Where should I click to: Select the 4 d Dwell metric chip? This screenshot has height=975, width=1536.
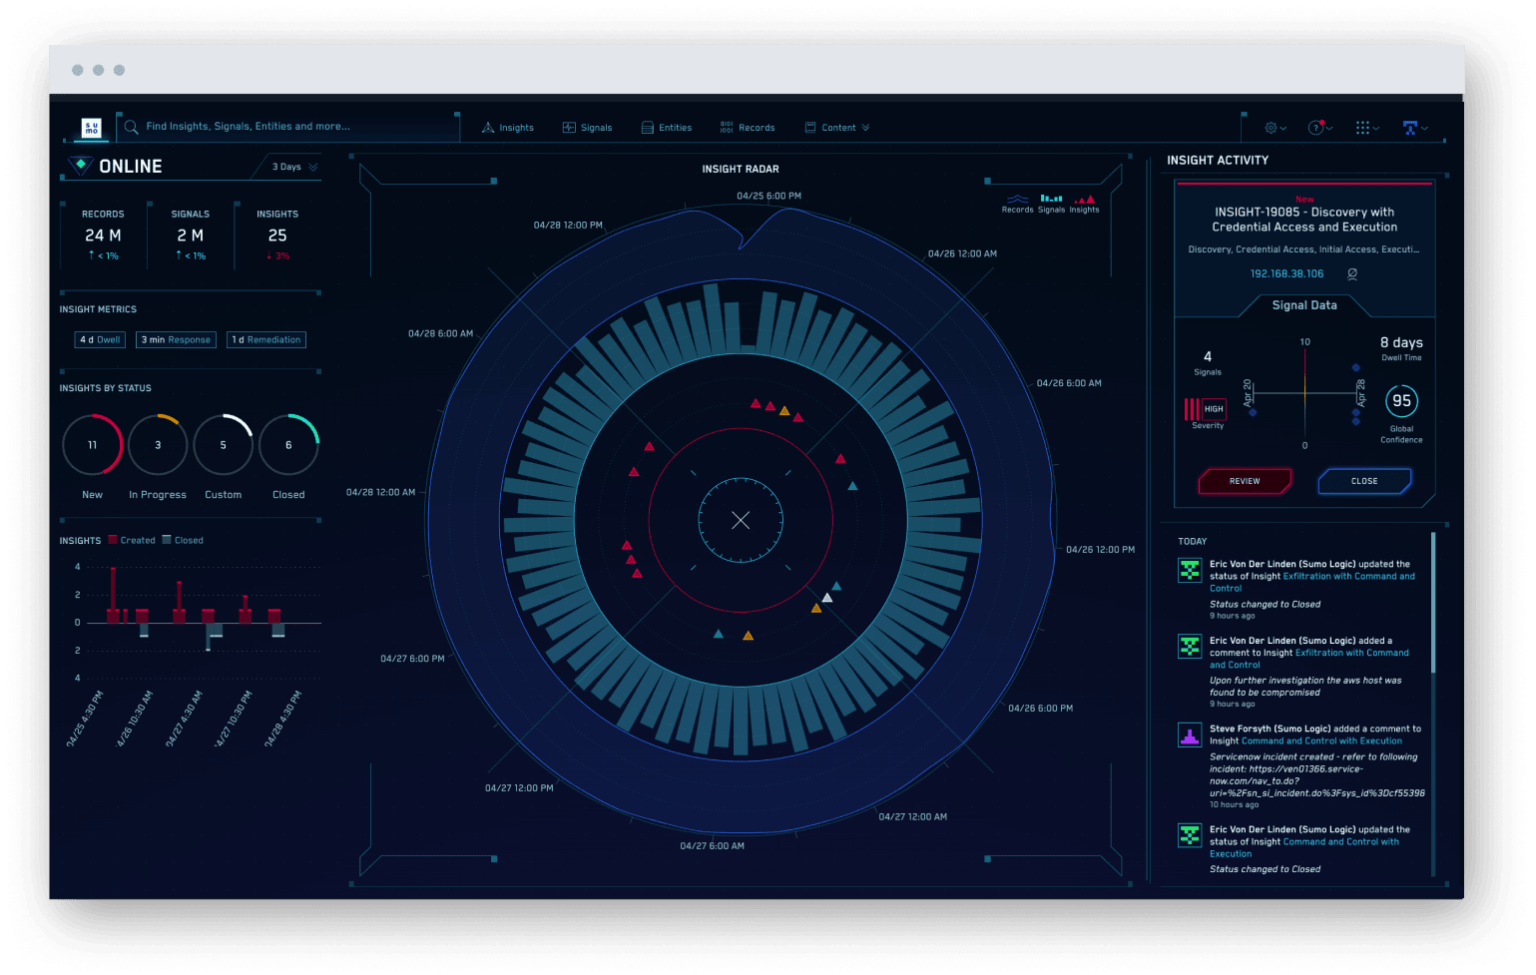tap(100, 340)
